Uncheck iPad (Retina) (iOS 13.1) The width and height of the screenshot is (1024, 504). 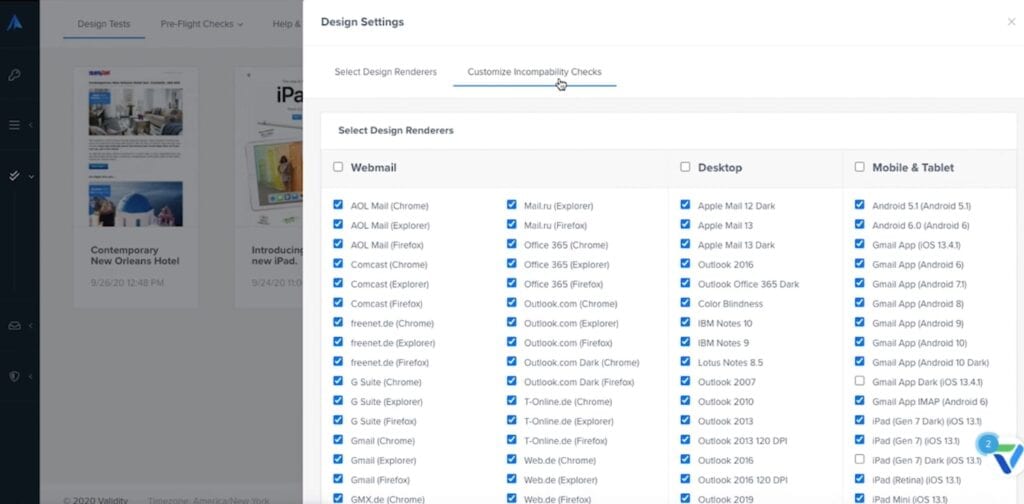(859, 479)
